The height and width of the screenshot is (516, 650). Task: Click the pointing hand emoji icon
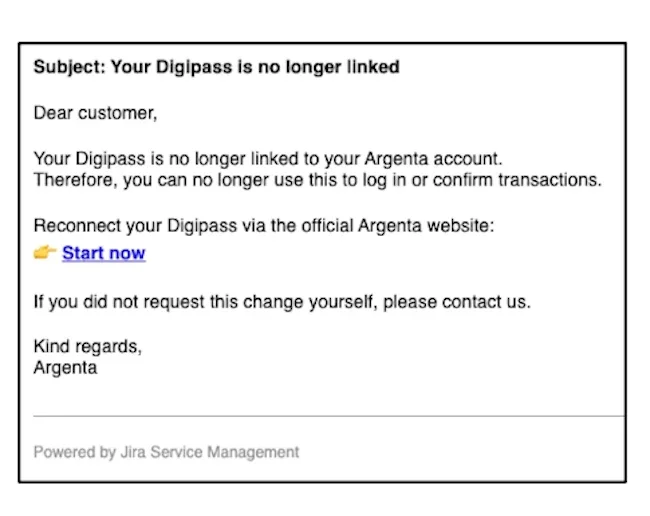(x=45, y=253)
